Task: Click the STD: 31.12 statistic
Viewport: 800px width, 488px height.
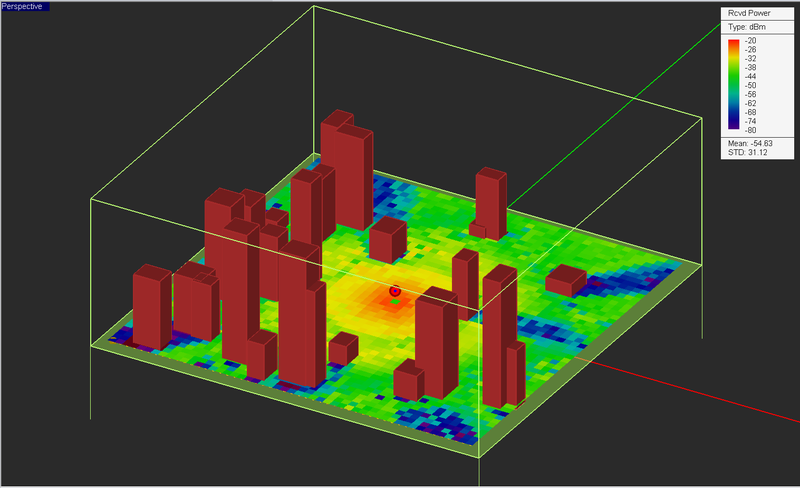Action: point(747,152)
